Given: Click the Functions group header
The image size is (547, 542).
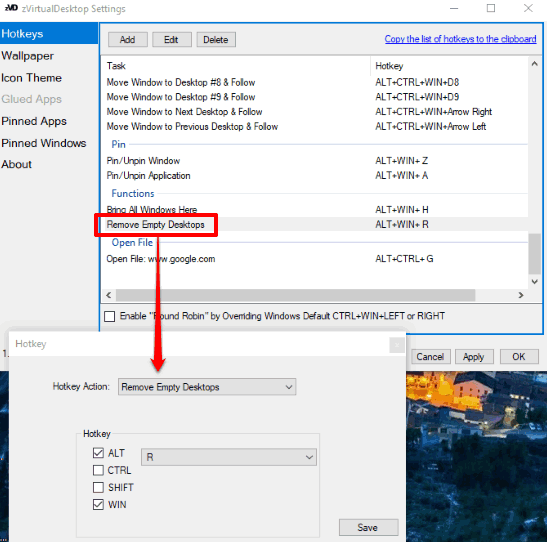Looking at the screenshot, I should click(x=133, y=193).
